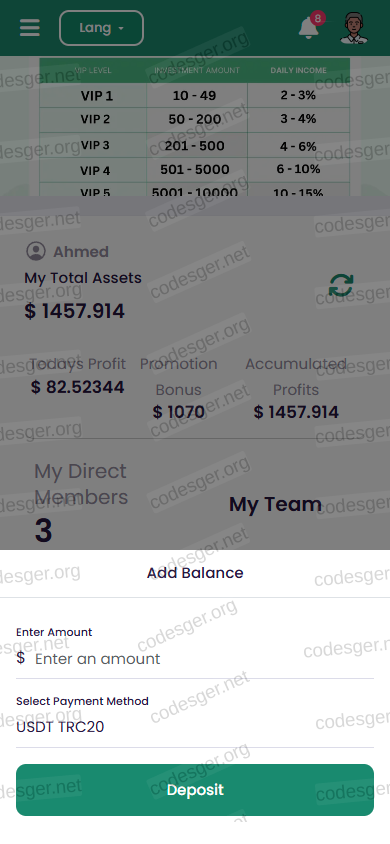Open the user avatar profile icon
Image resolution: width=390 pixels, height=844 pixels.
pyautogui.click(x=354, y=28)
